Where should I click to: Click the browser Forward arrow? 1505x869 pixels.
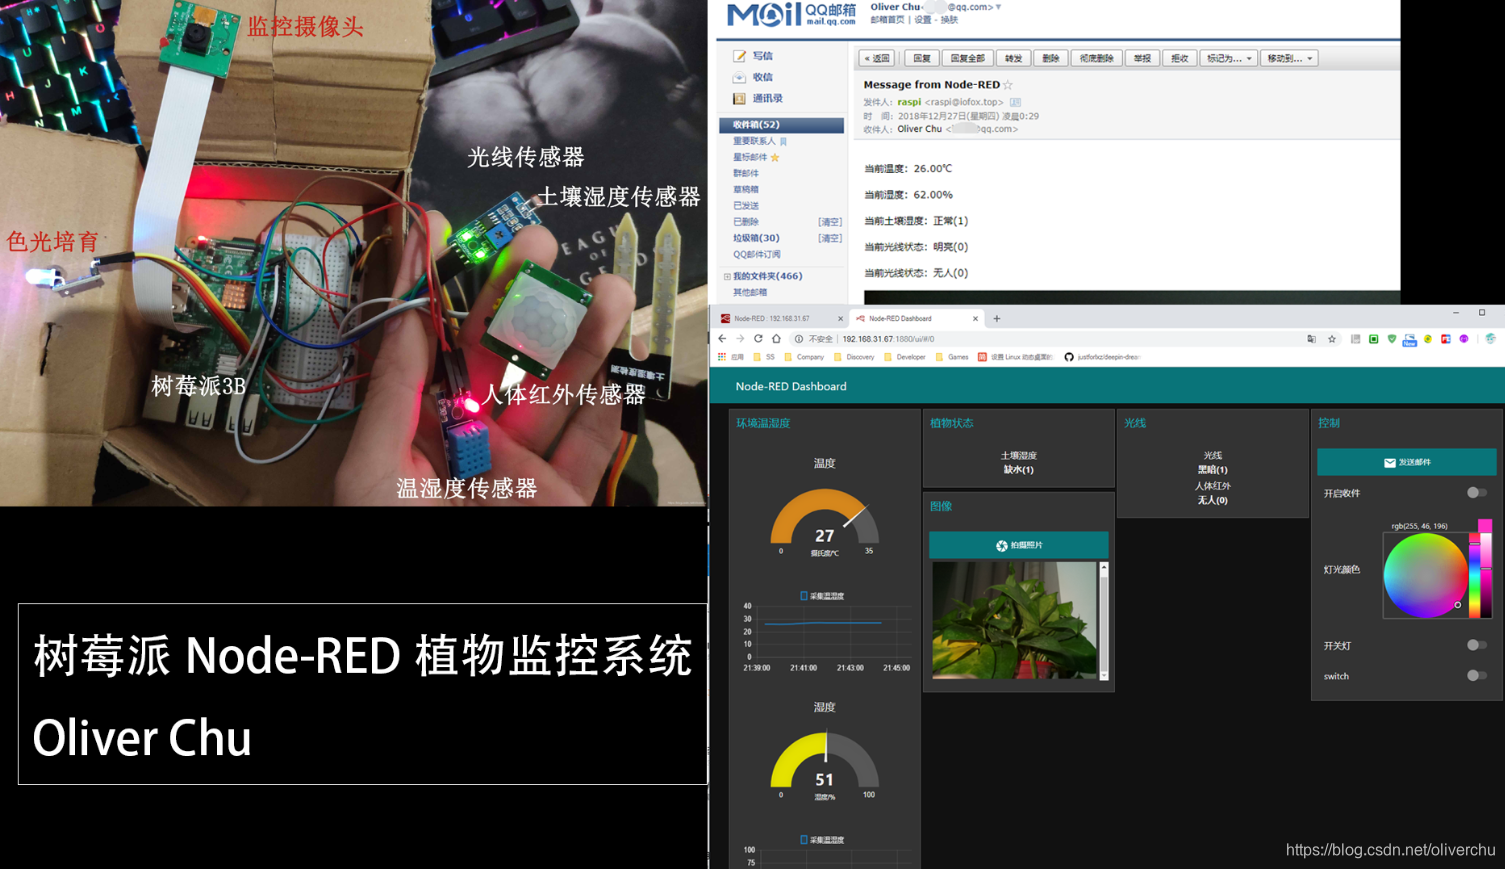pos(740,339)
